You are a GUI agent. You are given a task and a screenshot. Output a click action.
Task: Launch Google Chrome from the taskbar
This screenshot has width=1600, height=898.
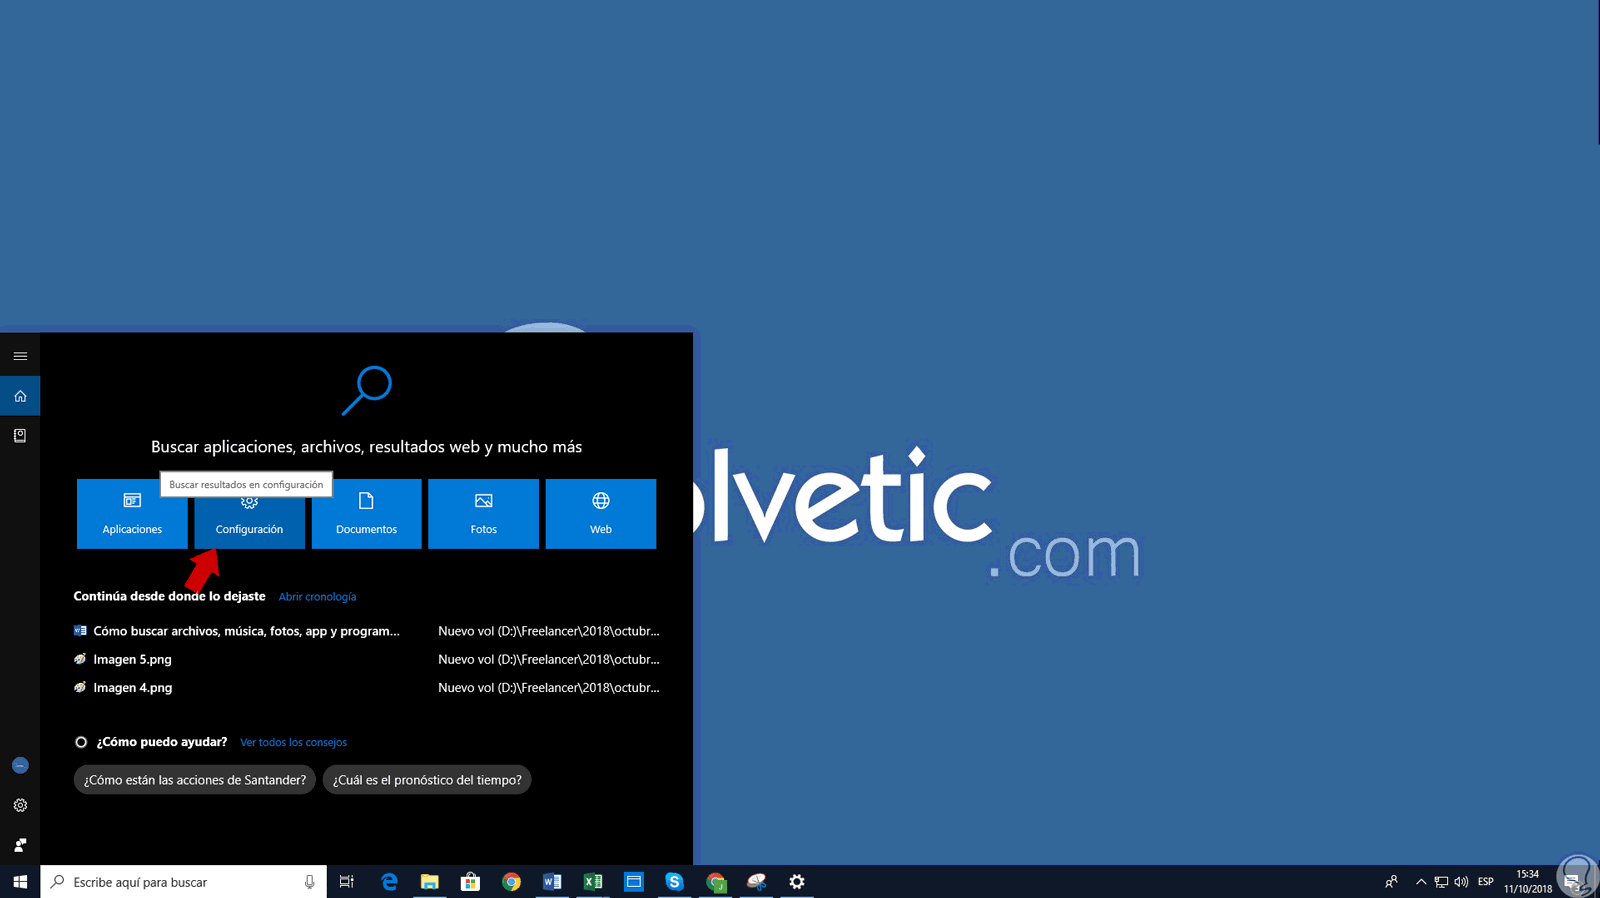[511, 882]
